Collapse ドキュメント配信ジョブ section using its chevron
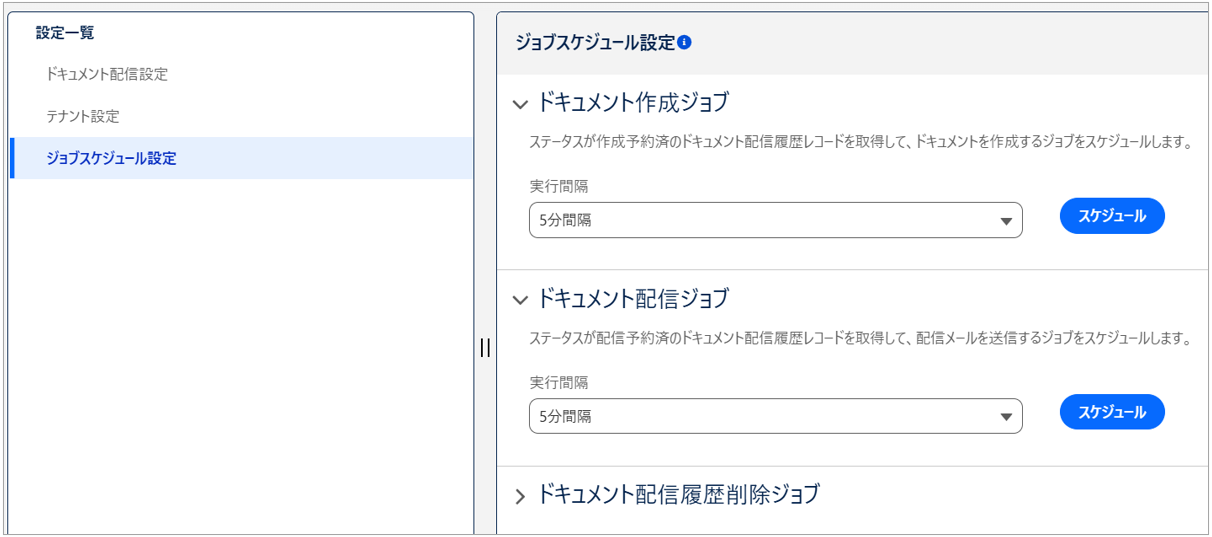The width and height of the screenshot is (1212, 537). (519, 300)
